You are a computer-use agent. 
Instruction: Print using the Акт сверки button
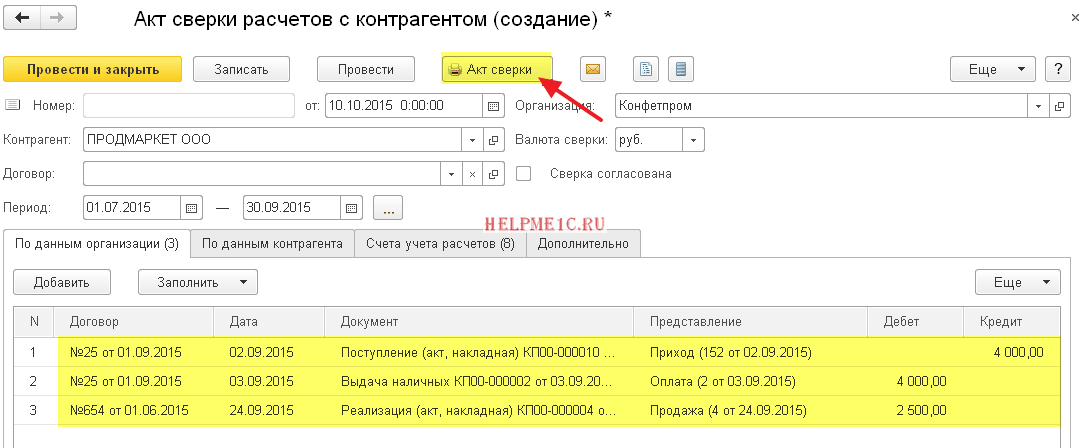click(497, 69)
